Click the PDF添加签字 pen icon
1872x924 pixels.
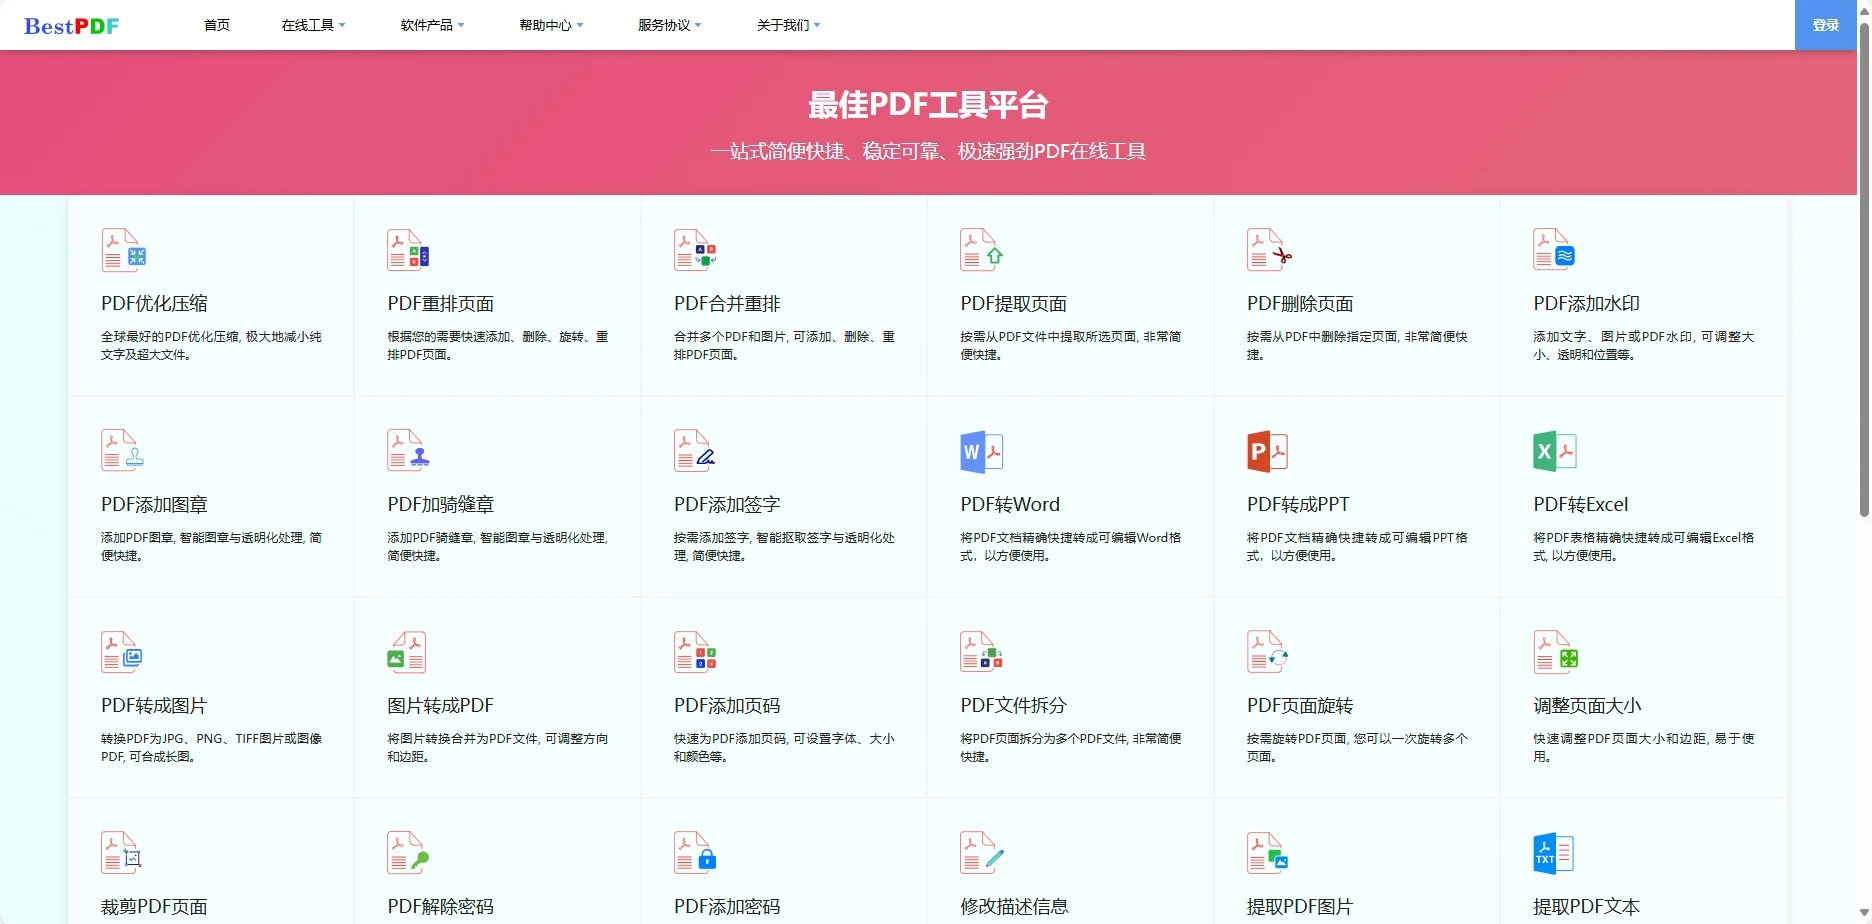[694, 451]
